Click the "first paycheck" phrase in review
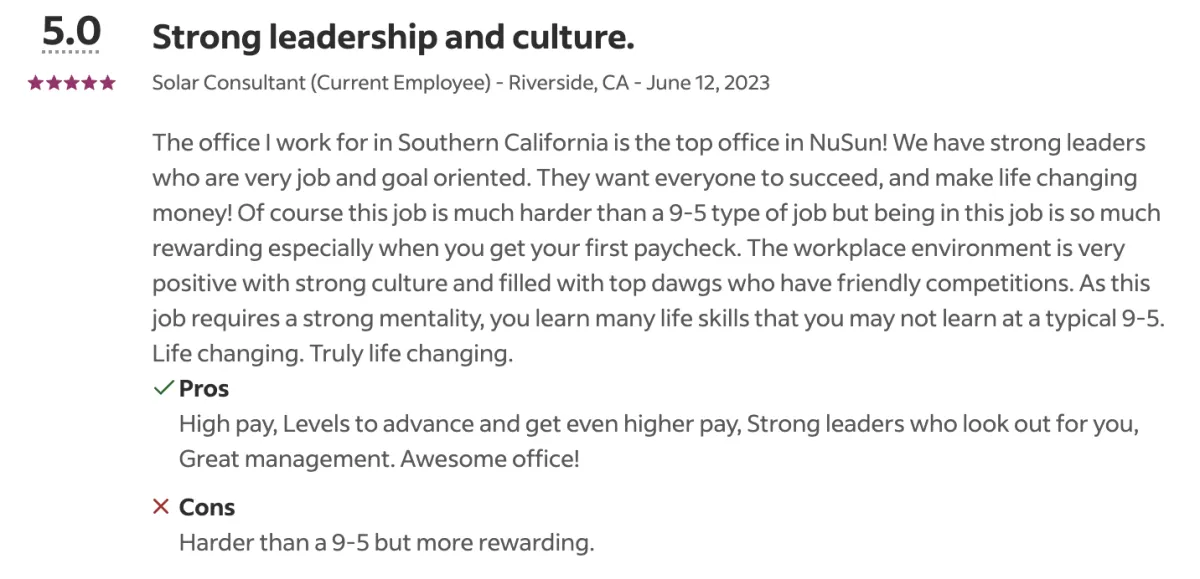 (x=670, y=248)
